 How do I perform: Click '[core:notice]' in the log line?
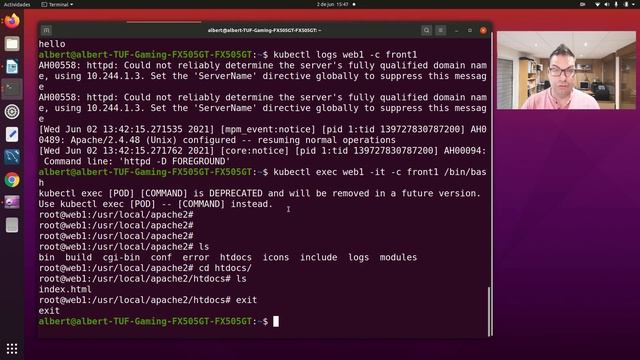[x=255, y=151]
